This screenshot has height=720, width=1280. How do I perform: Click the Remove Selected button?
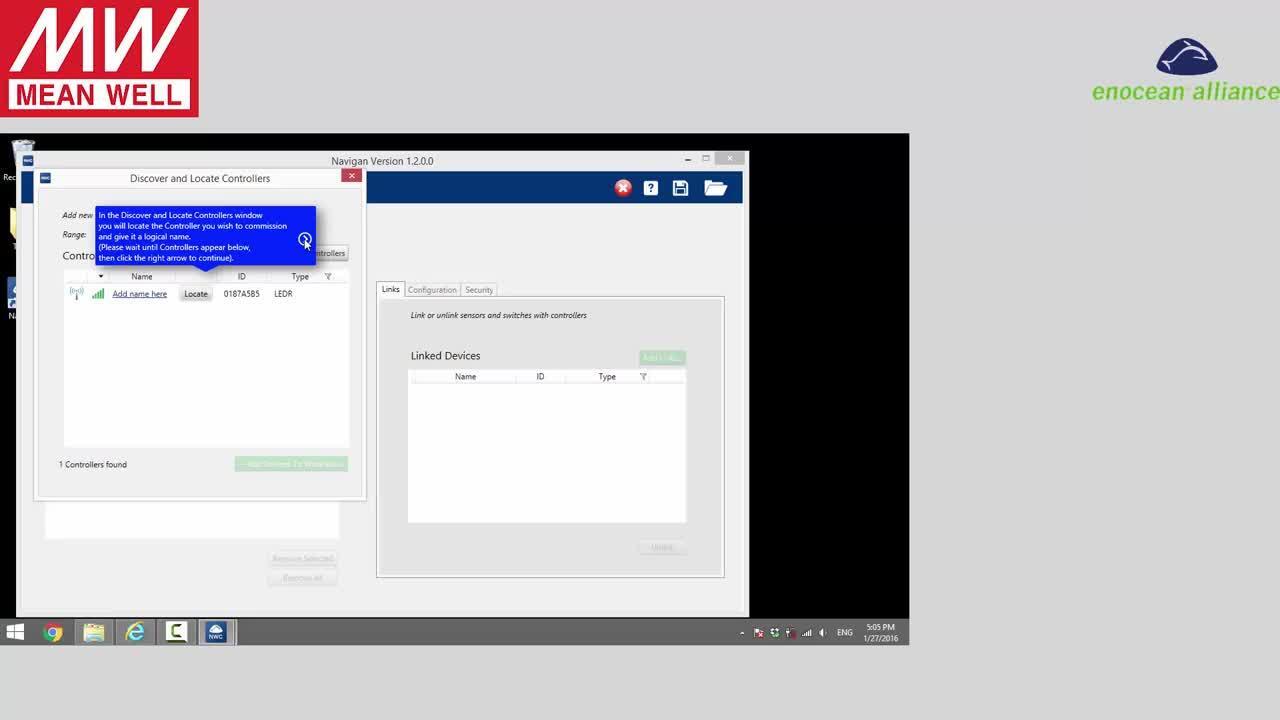[x=302, y=558]
